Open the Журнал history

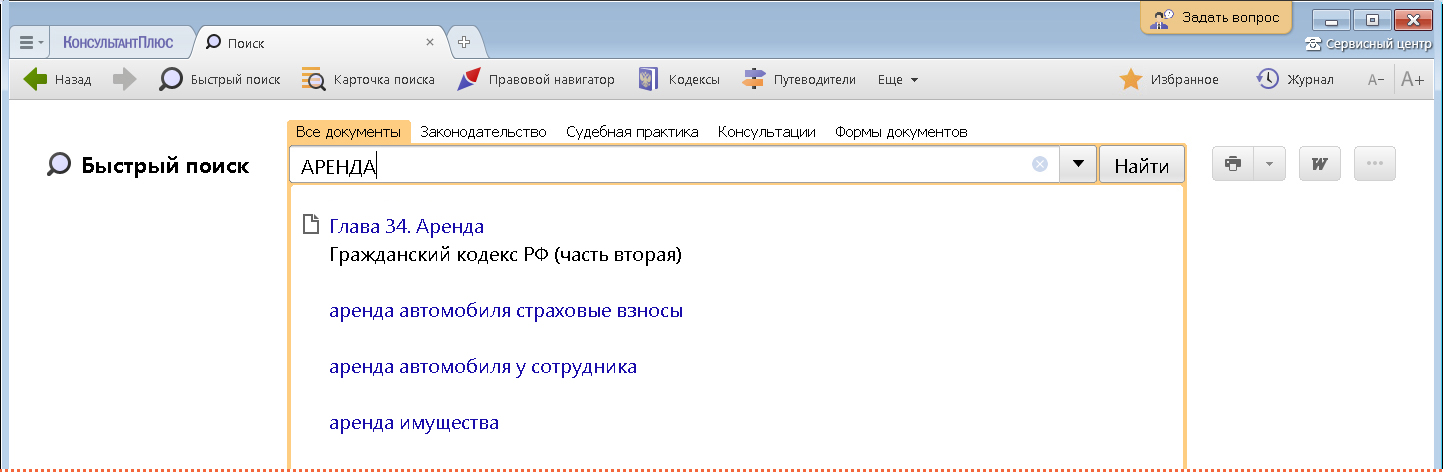point(1295,80)
